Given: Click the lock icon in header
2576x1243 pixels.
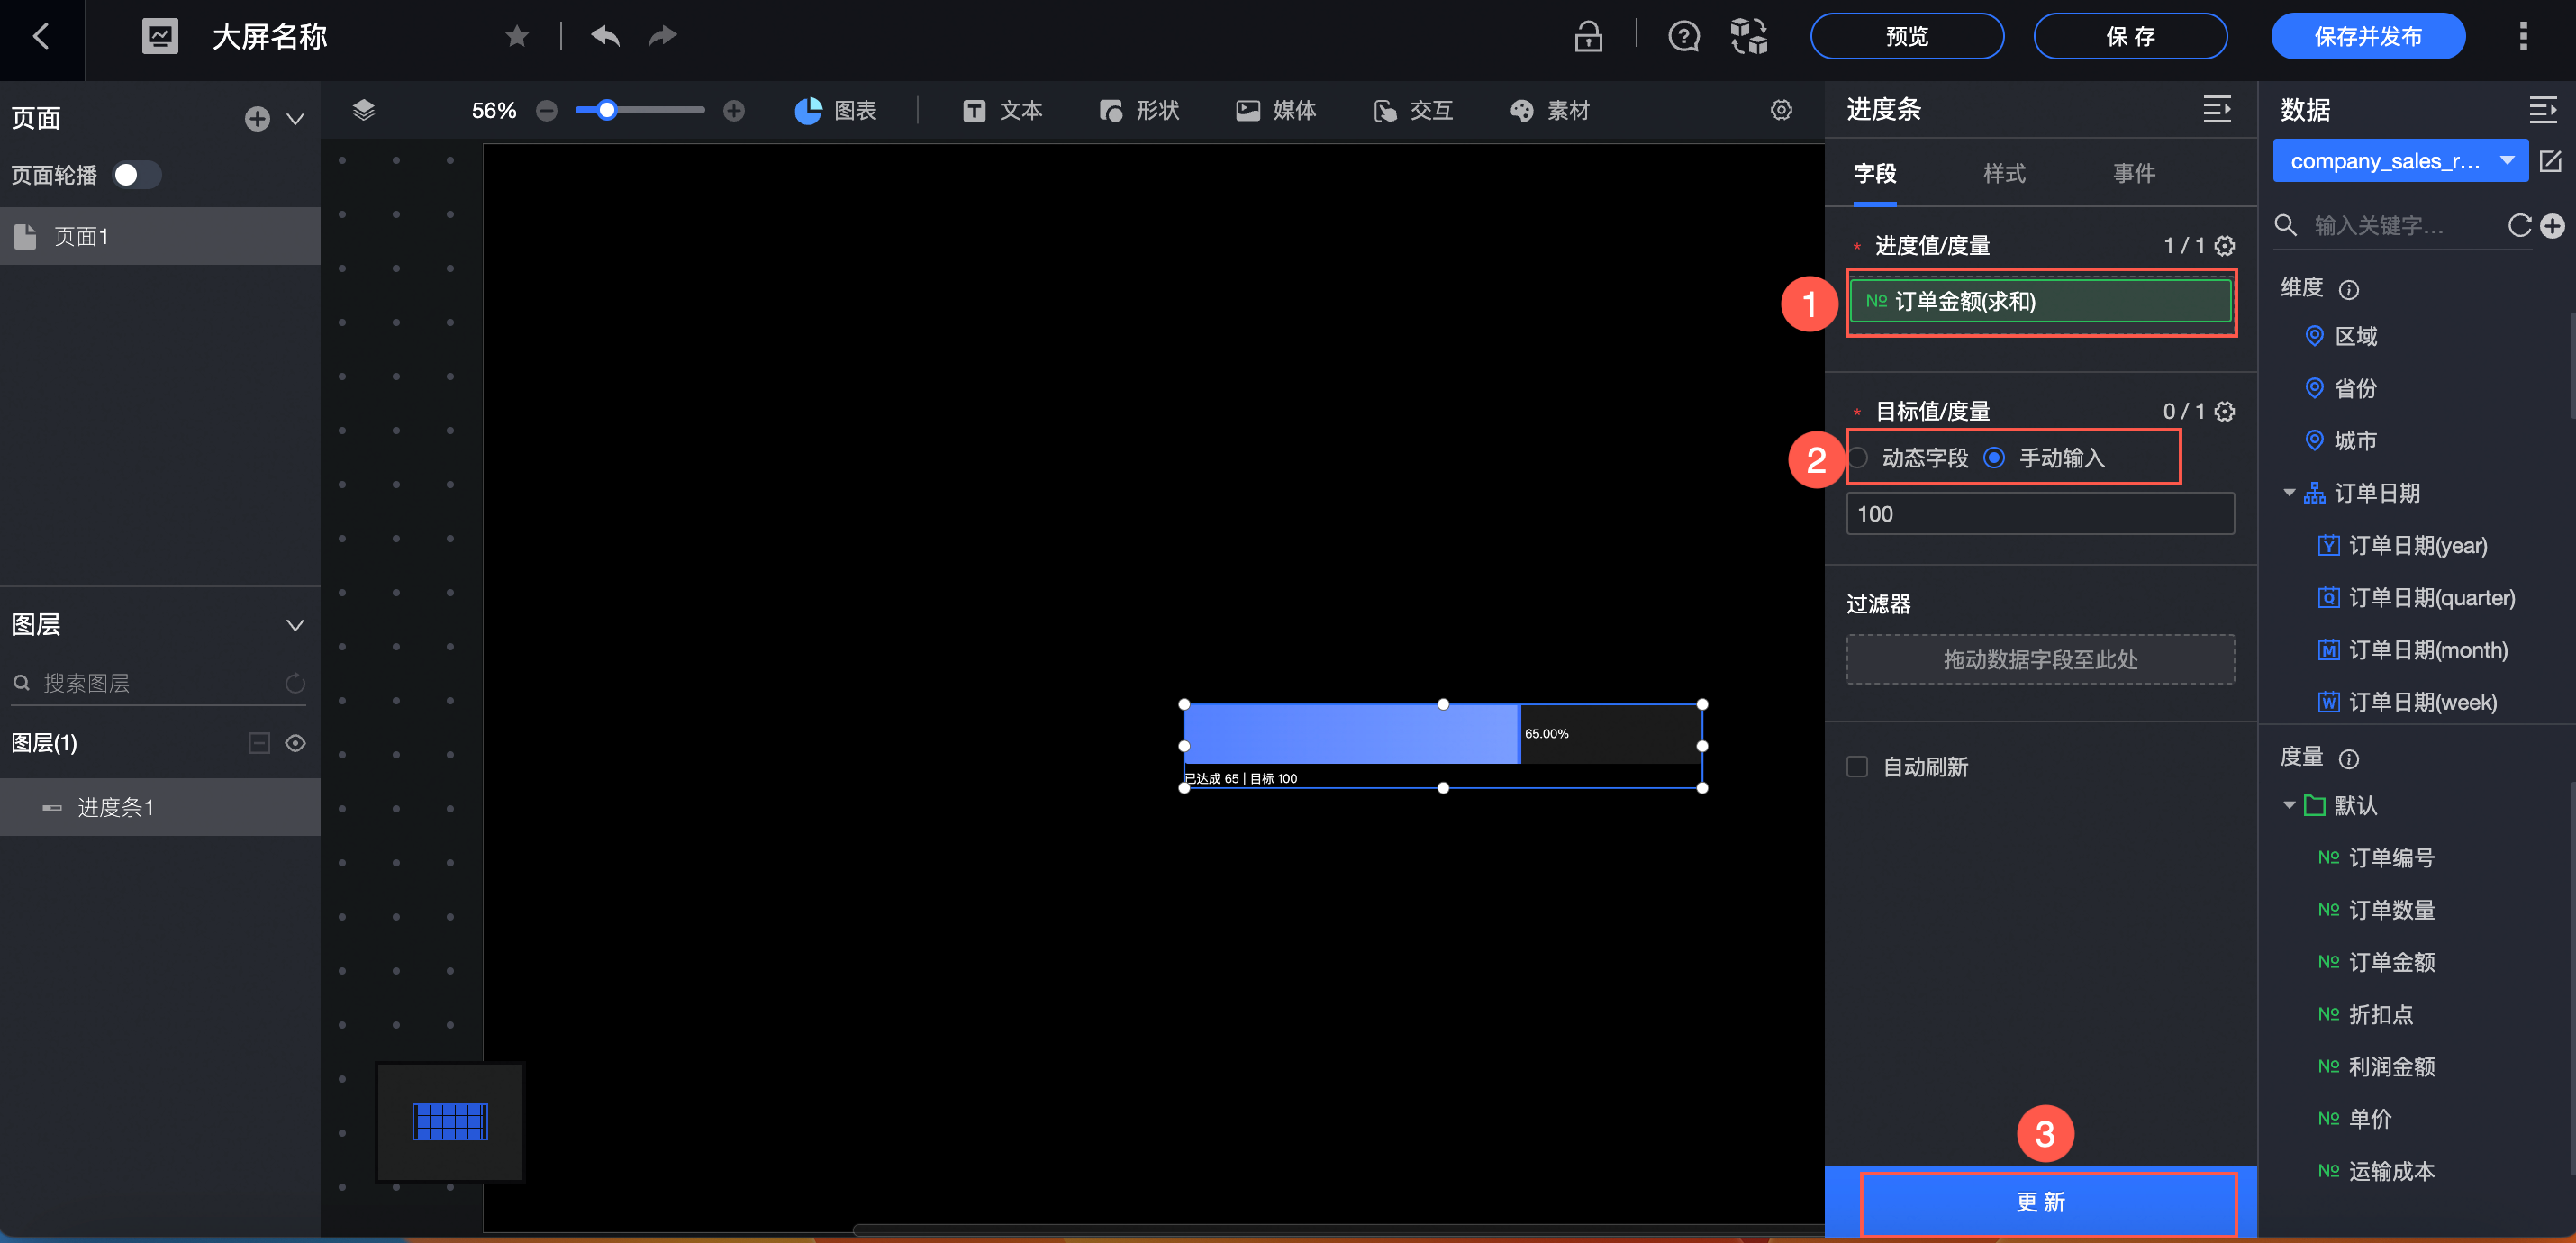Looking at the screenshot, I should 1588,37.
